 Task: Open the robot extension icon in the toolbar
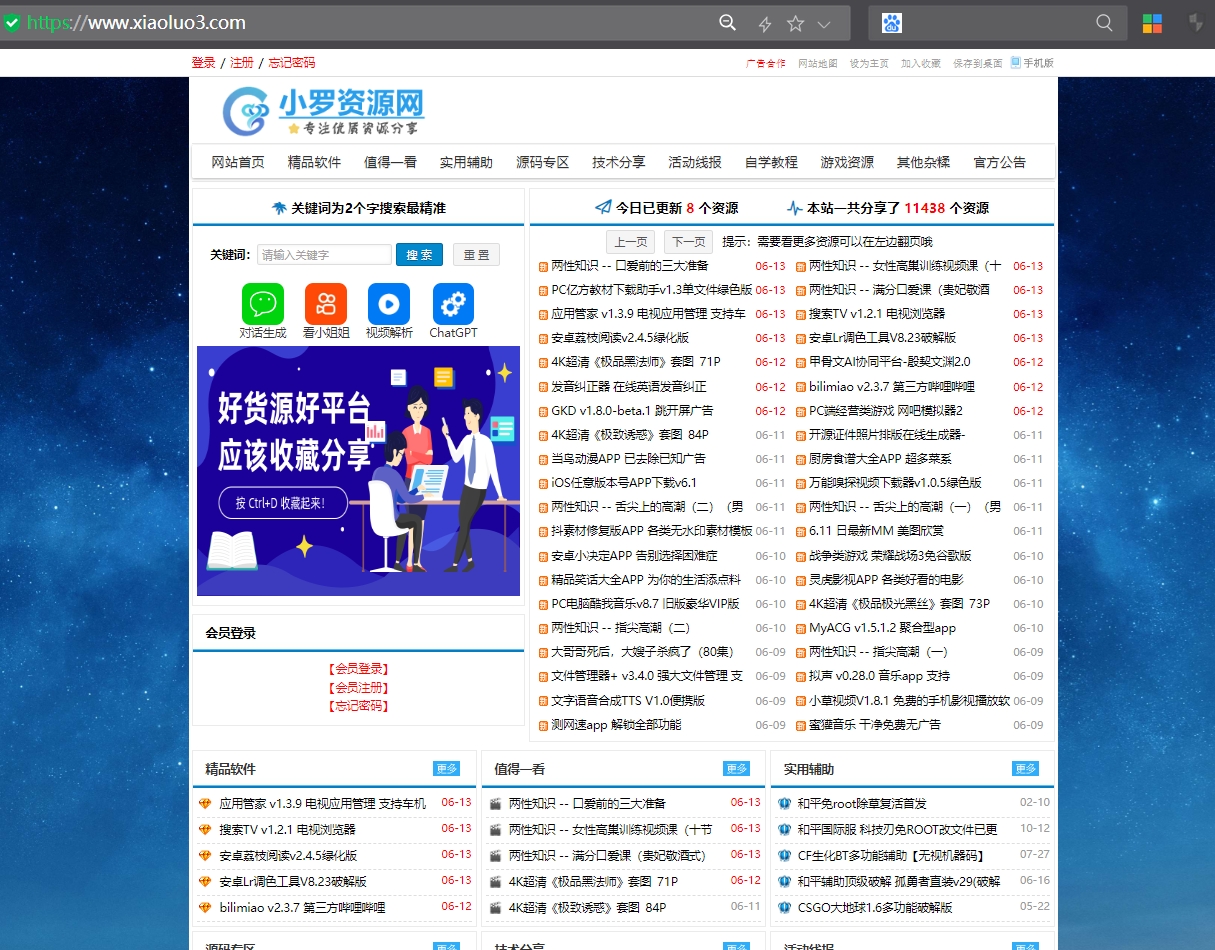click(x=890, y=22)
